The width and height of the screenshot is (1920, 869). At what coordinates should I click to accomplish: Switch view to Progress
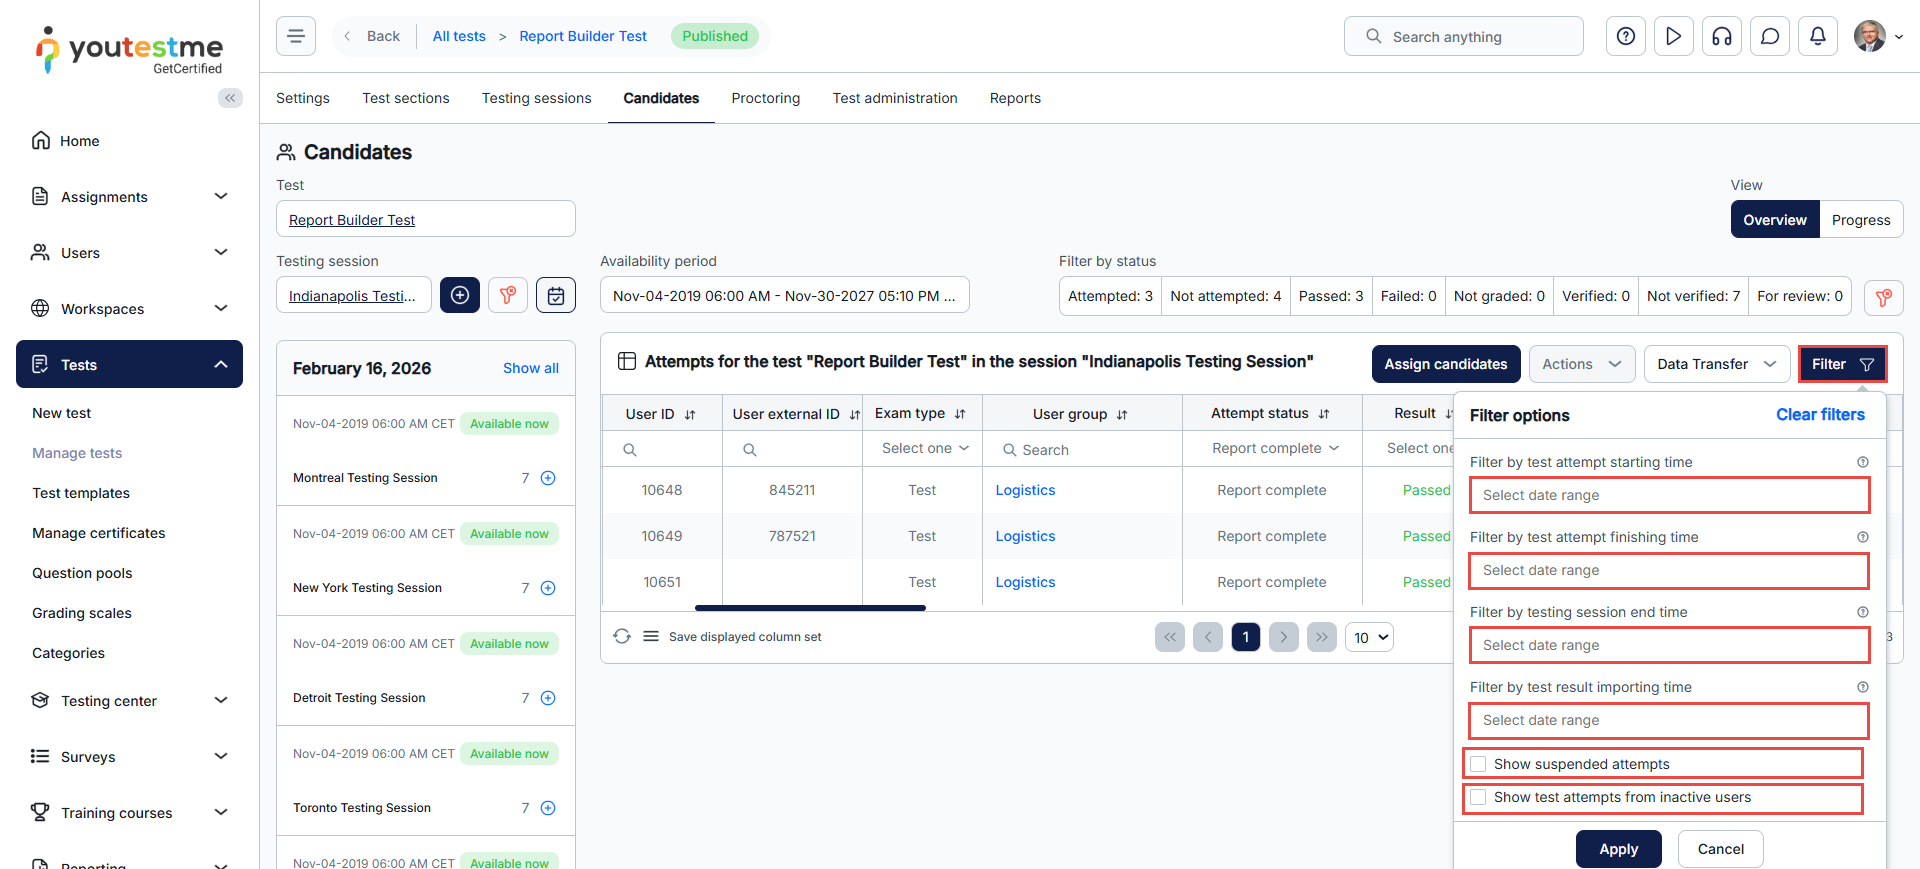1860,220
